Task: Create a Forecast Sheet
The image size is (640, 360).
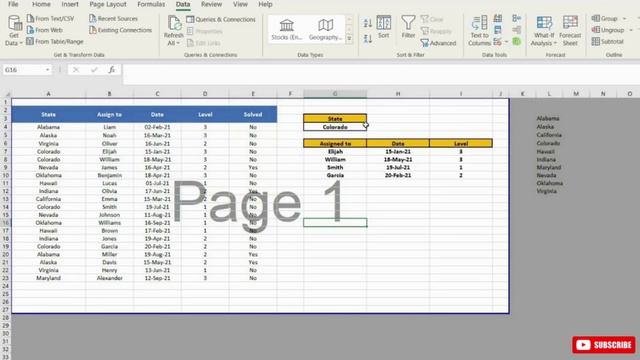Action: (570, 31)
